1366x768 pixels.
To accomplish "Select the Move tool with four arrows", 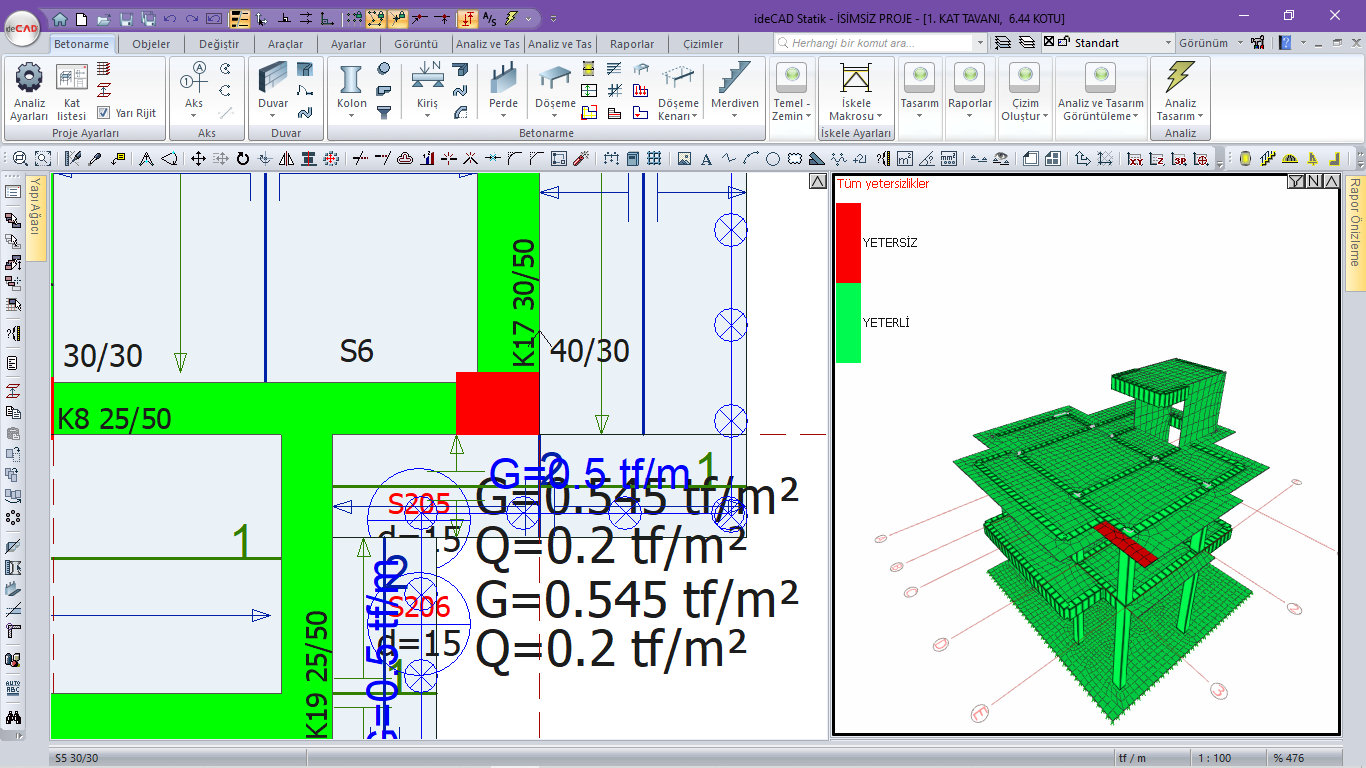I will 198,158.
